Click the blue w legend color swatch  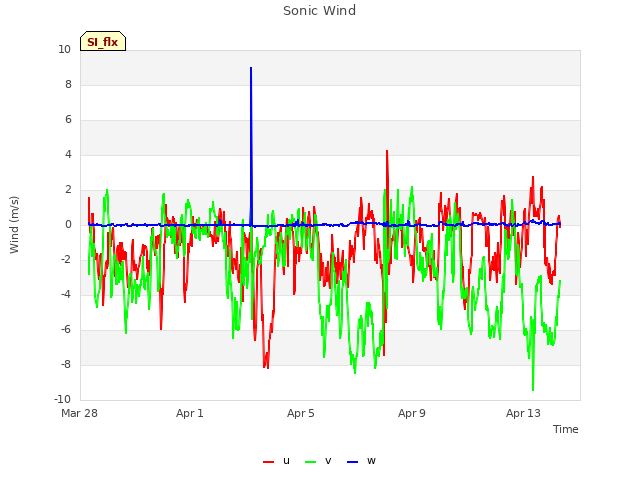click(352, 462)
